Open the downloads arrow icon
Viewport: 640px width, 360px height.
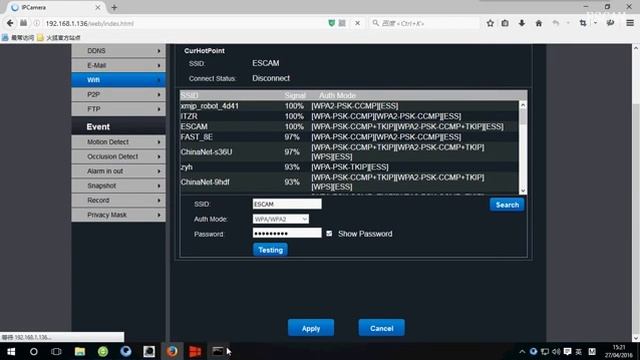(x=522, y=23)
